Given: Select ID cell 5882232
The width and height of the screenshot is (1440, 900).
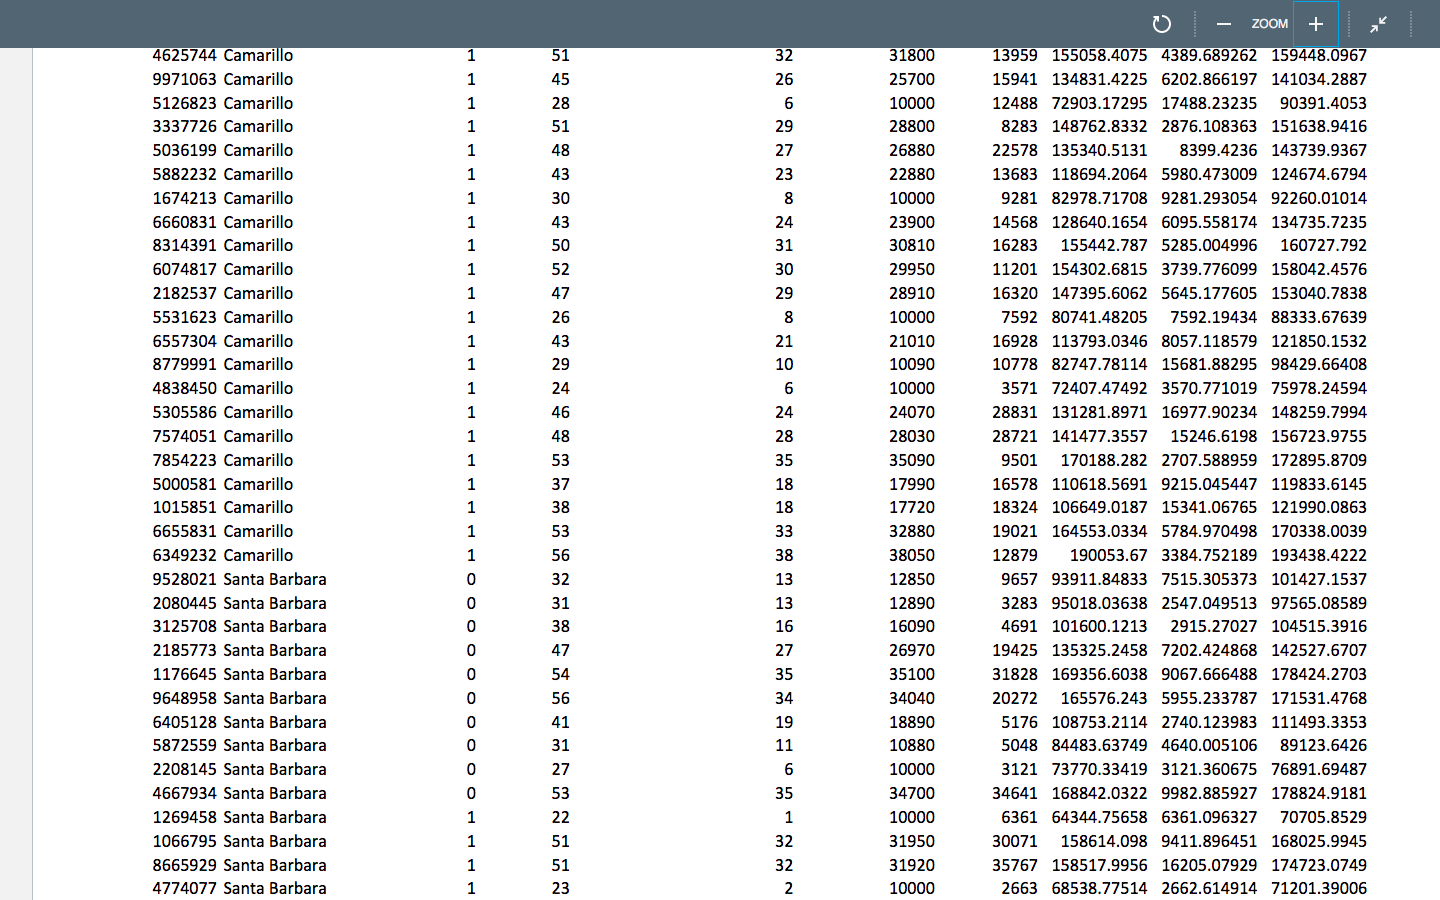Looking at the screenshot, I should pyautogui.click(x=184, y=174).
